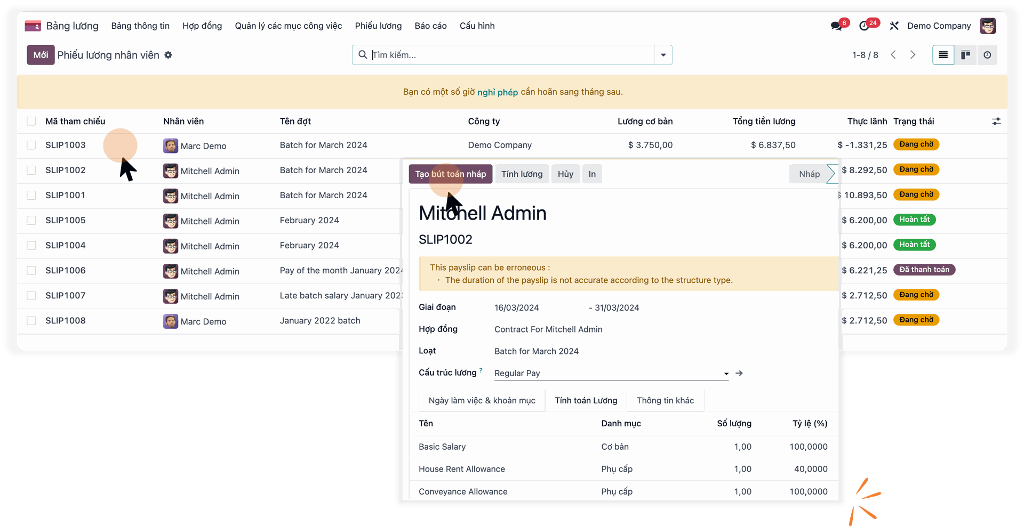Screen dimensions: 1024x527
Task: Open the Bảng thông tin menu
Action: point(140,26)
